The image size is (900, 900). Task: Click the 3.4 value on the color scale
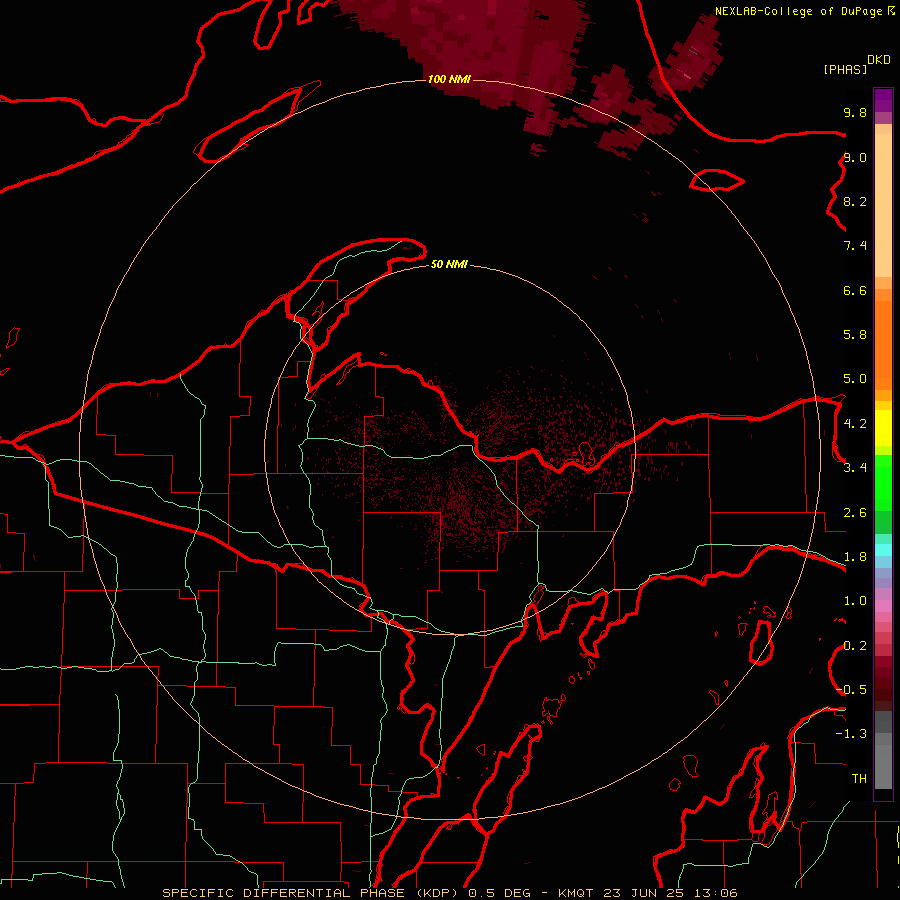coord(855,468)
